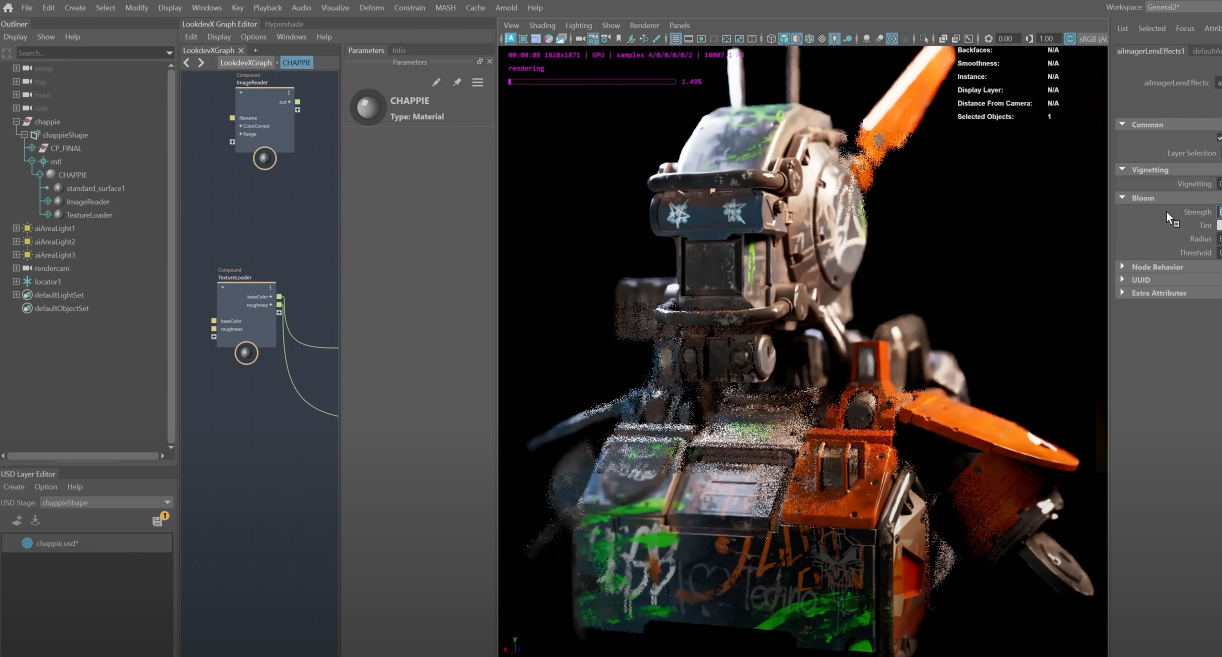Collapse the chappie node in Outliner

pyautogui.click(x=17, y=122)
